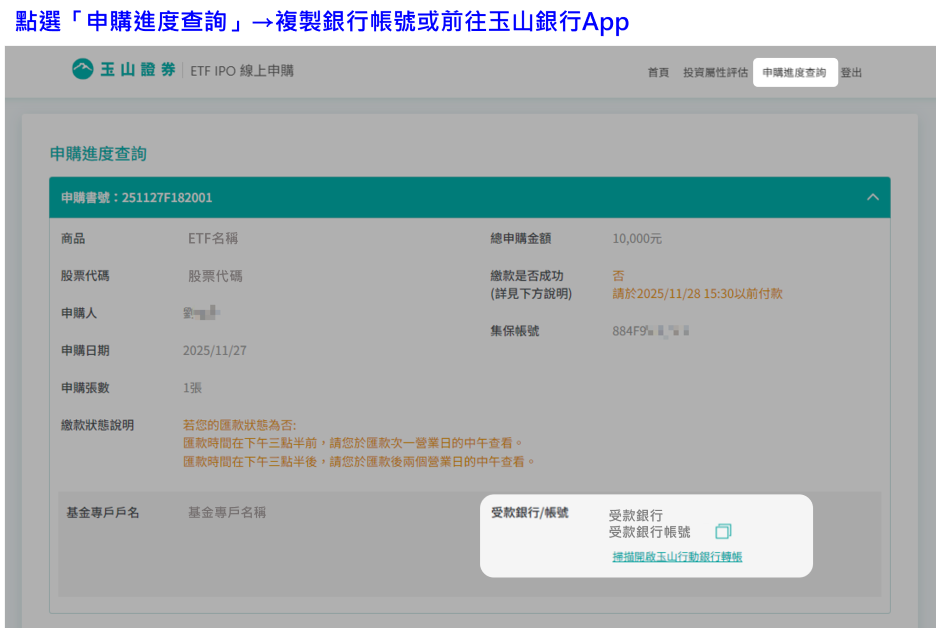Click the 受款銀行帳號 account number text

[649, 532]
